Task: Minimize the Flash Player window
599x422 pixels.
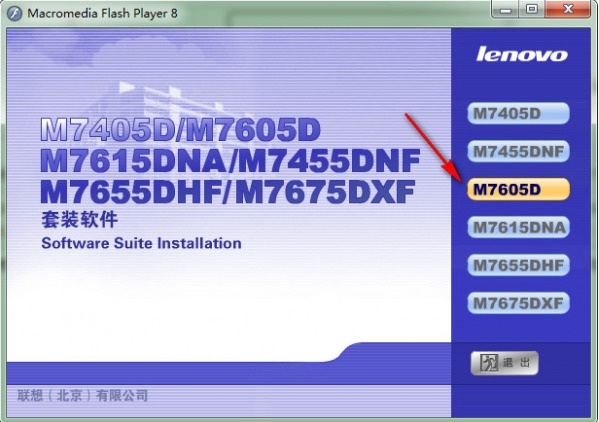Action: coord(505,10)
